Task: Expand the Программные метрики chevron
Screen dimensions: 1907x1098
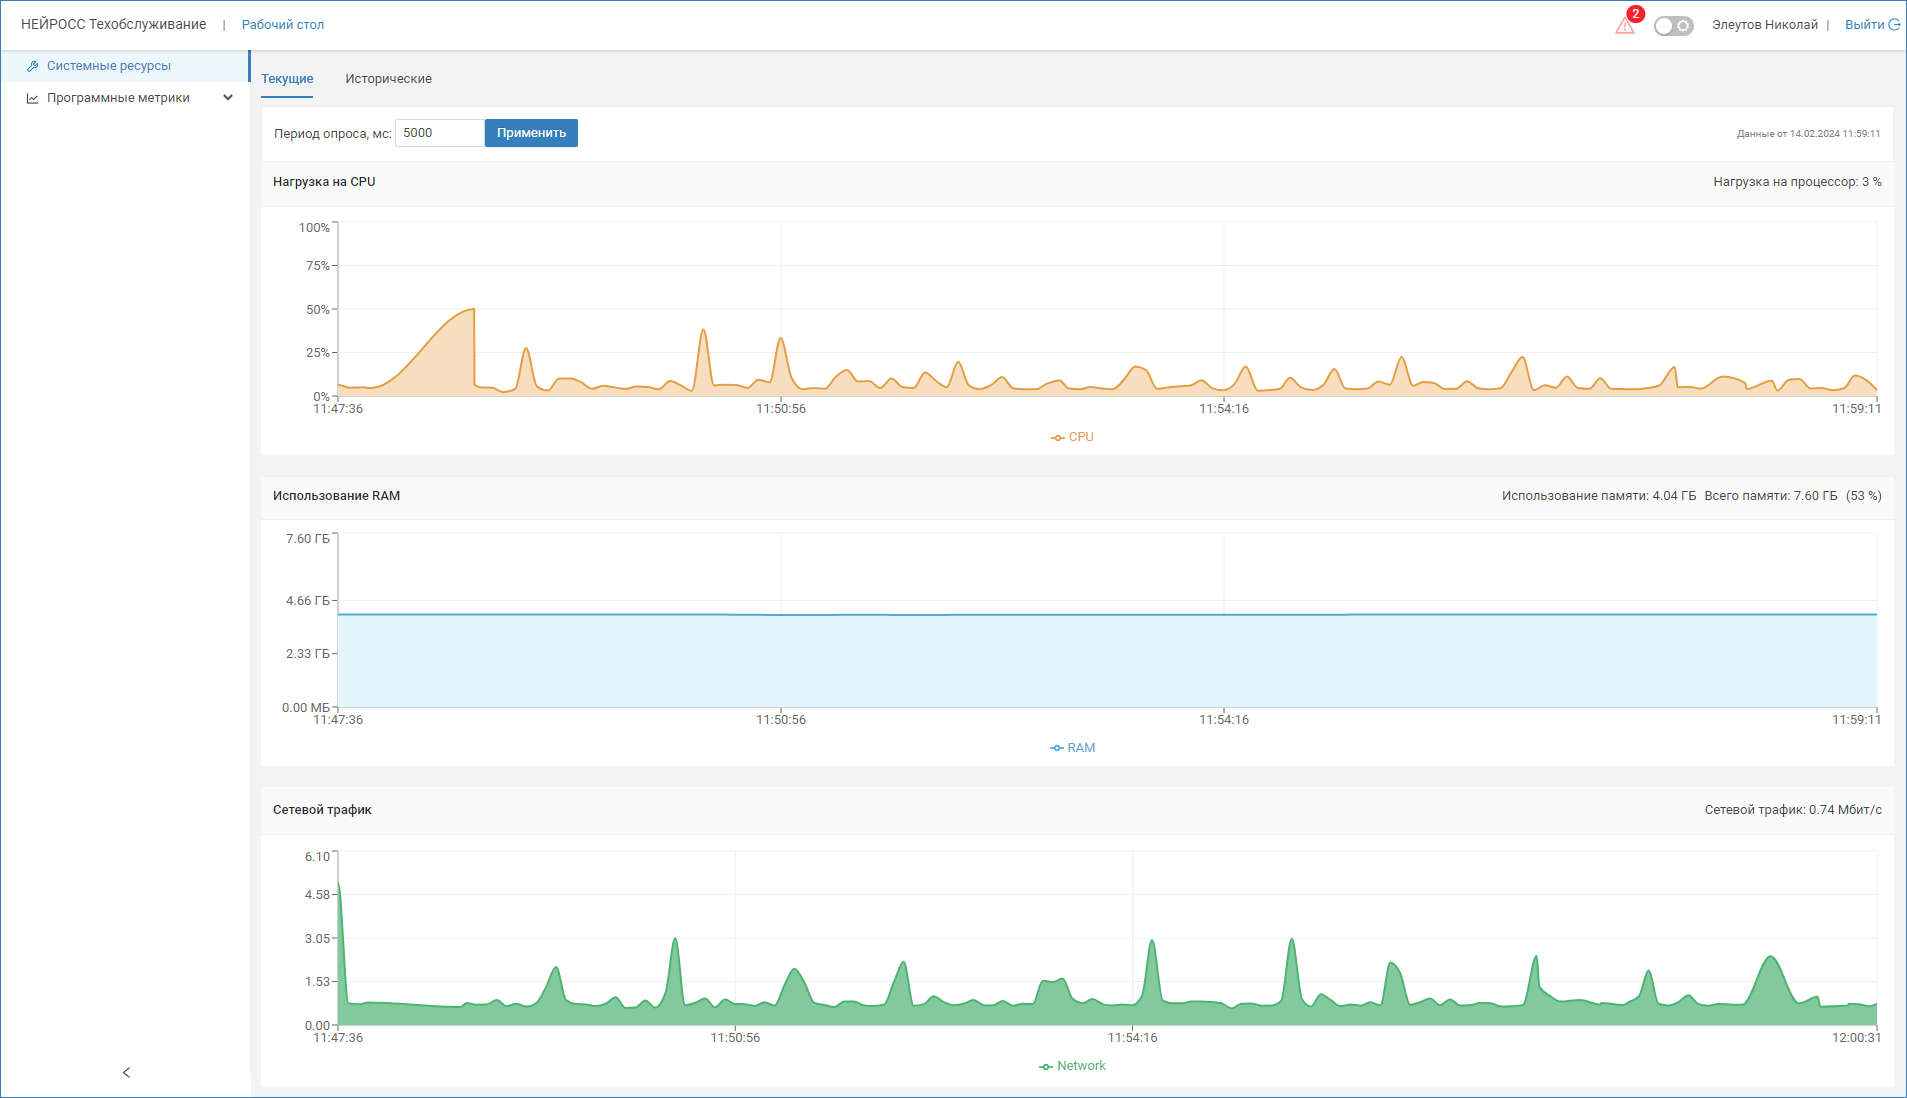Action: coord(228,98)
